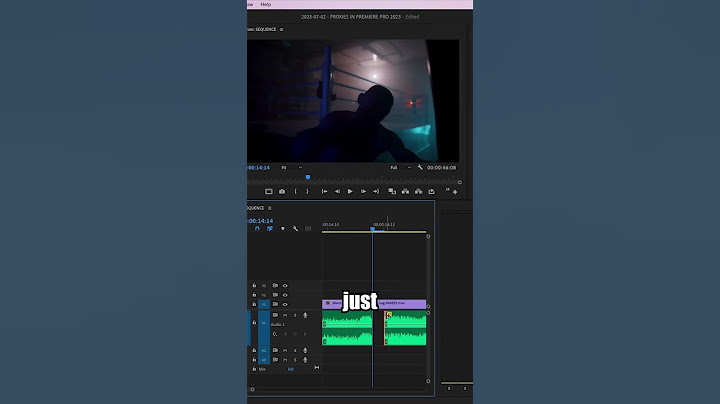The height and width of the screenshot is (404, 720).
Task: Enable voice-over record on A3
Action: coord(305,359)
